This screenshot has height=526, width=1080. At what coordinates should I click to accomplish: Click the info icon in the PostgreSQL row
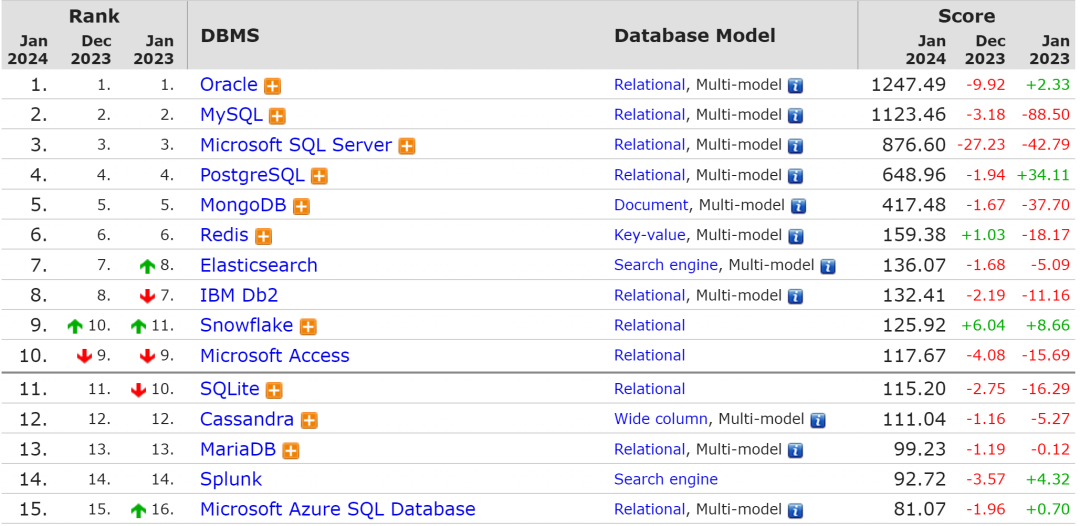point(796,176)
